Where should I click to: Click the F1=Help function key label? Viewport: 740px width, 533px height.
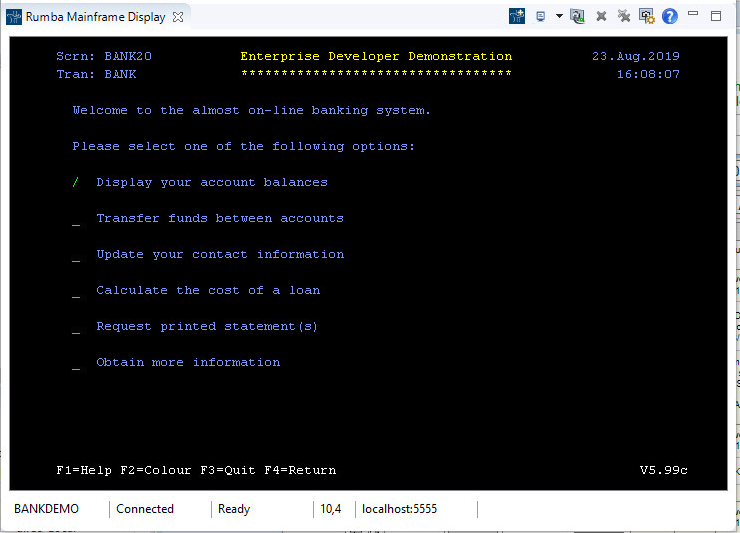pos(84,470)
